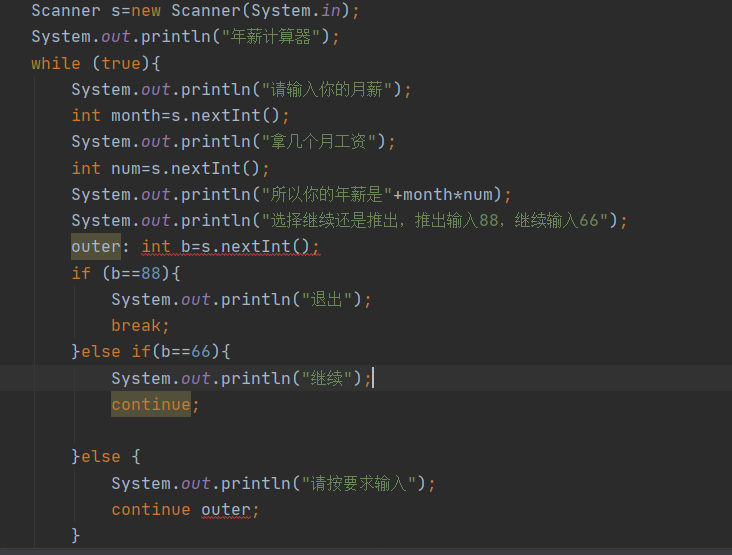This screenshot has width=732, height=555.
Task: Click the string "退出"
Action: click(327, 299)
